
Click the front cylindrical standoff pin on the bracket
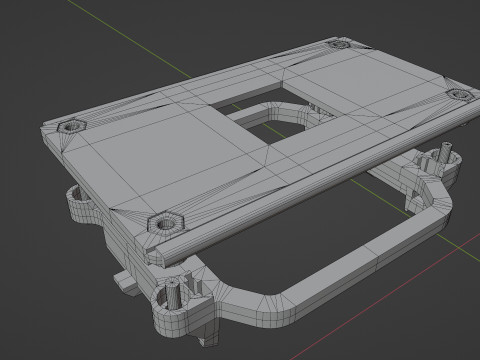(172, 294)
